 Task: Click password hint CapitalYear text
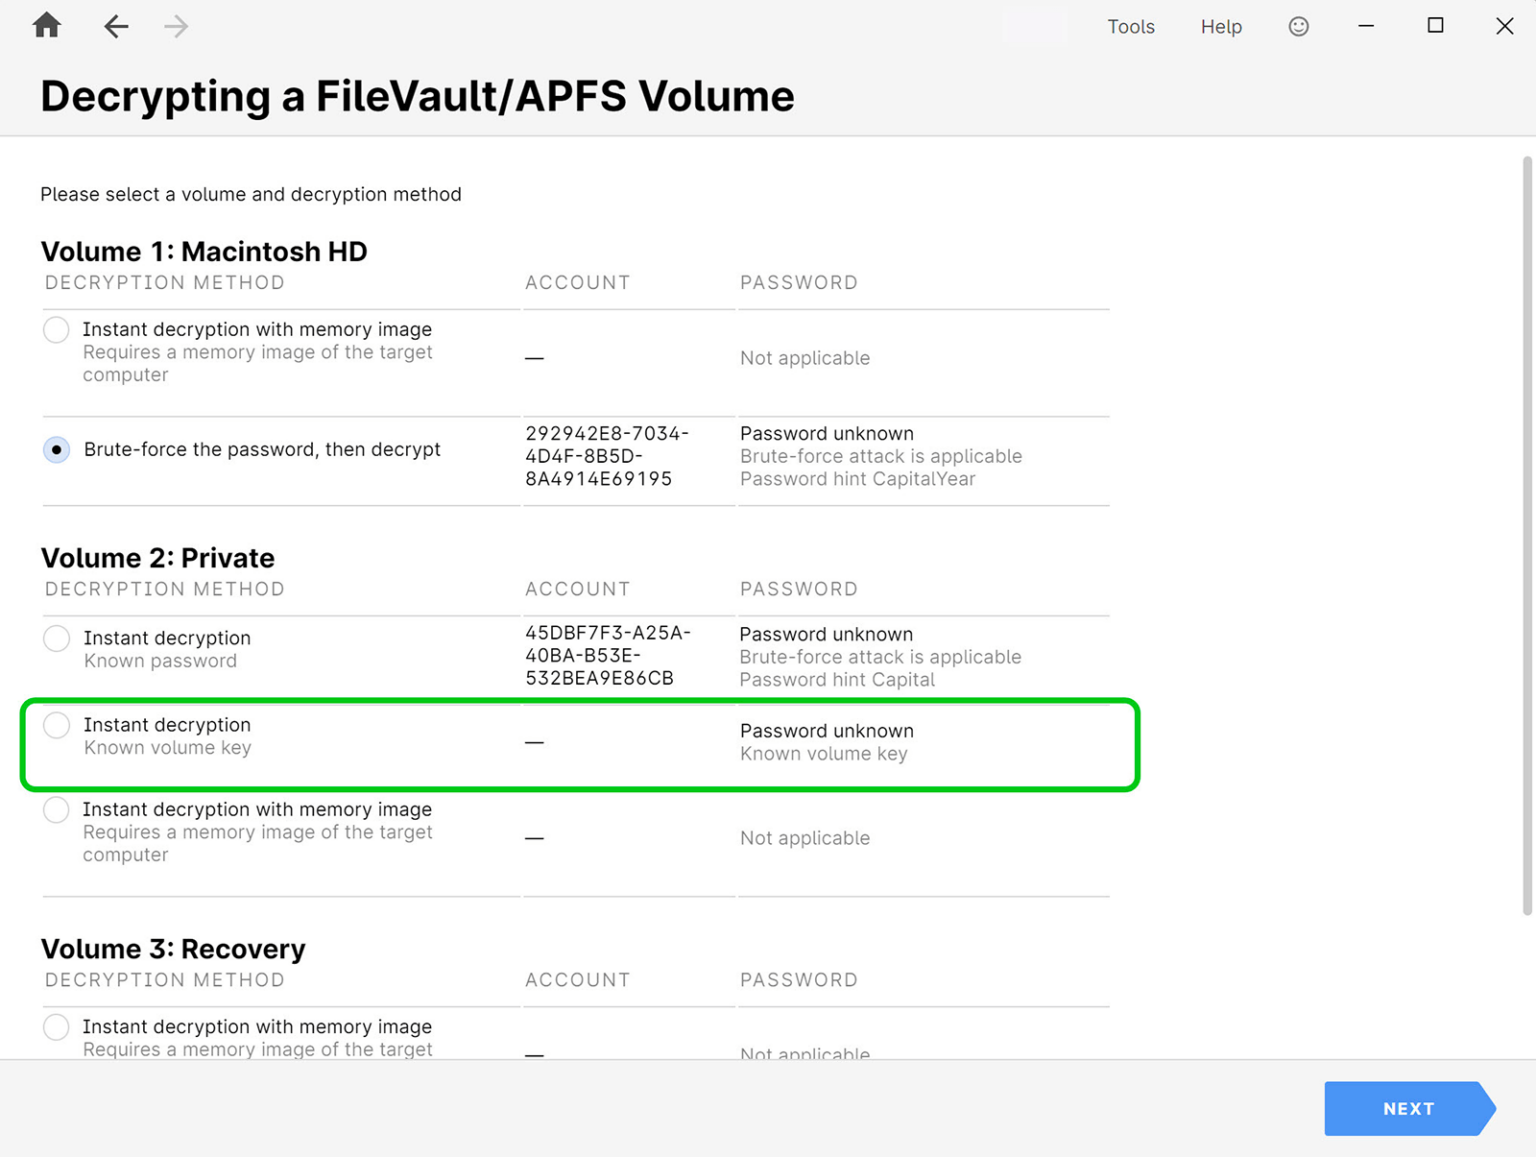point(857,479)
